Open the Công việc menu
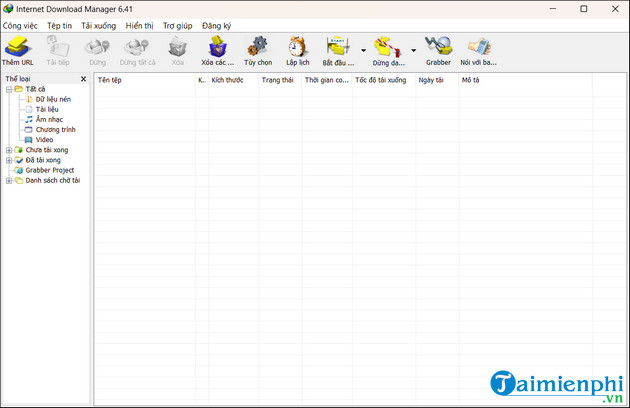Image resolution: width=630 pixels, height=408 pixels. (20, 26)
